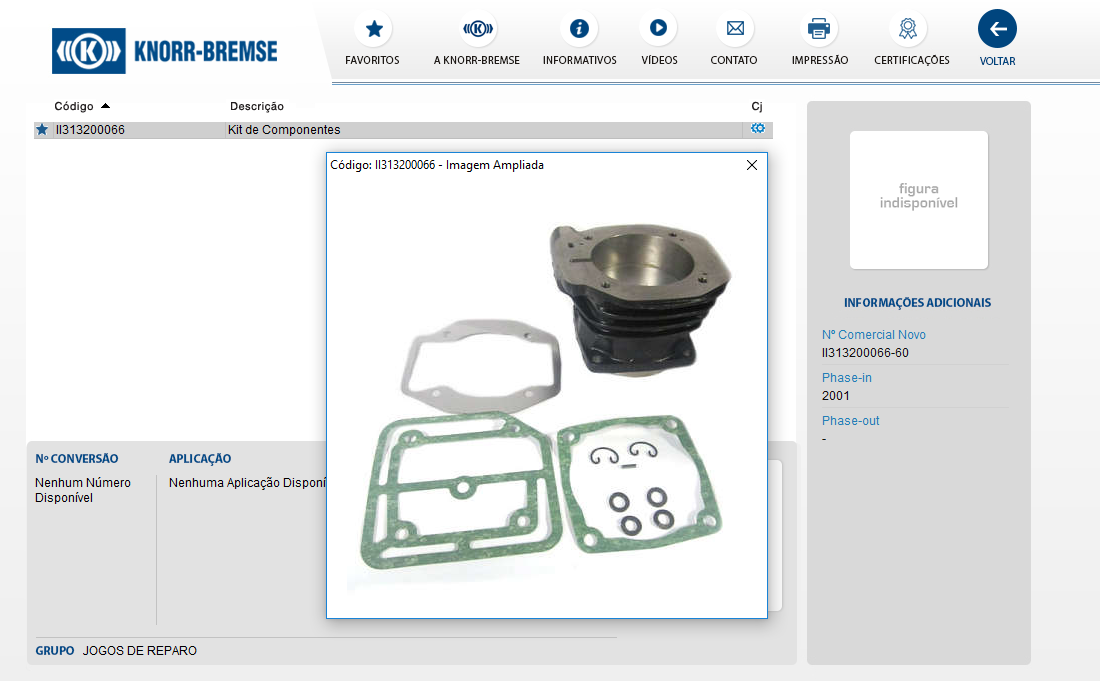Open the Informativos info icon

[x=579, y=29]
